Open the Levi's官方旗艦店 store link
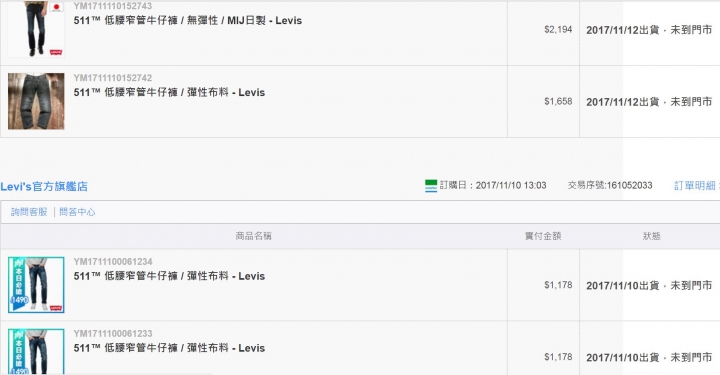The width and height of the screenshot is (720, 375). [44, 186]
